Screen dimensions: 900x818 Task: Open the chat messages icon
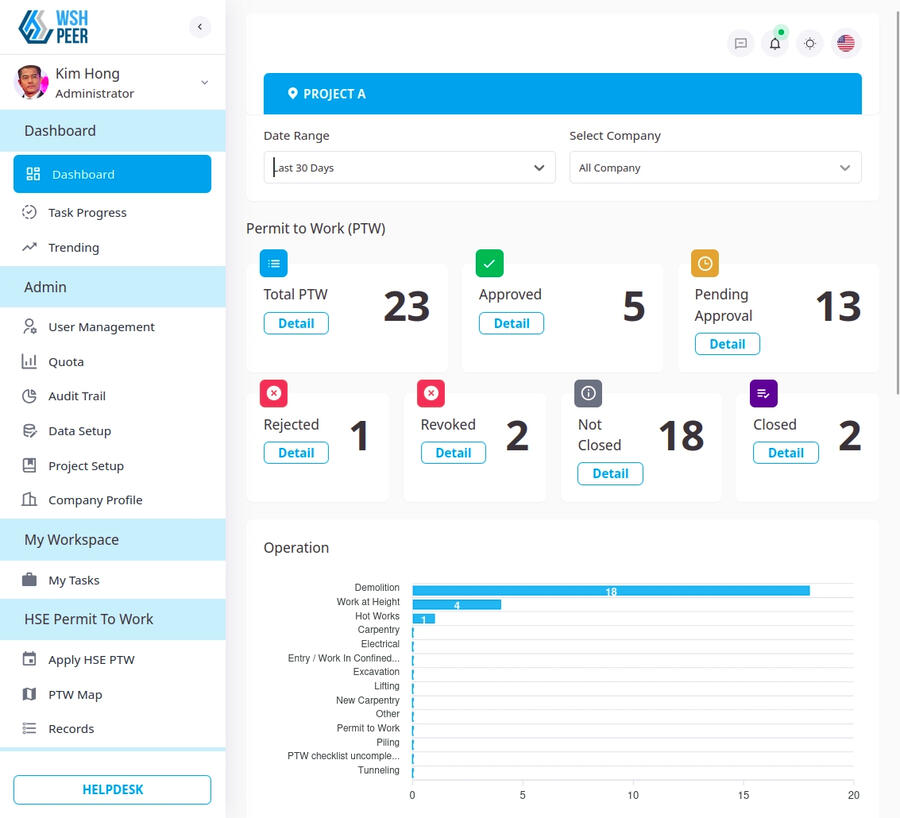coord(741,44)
